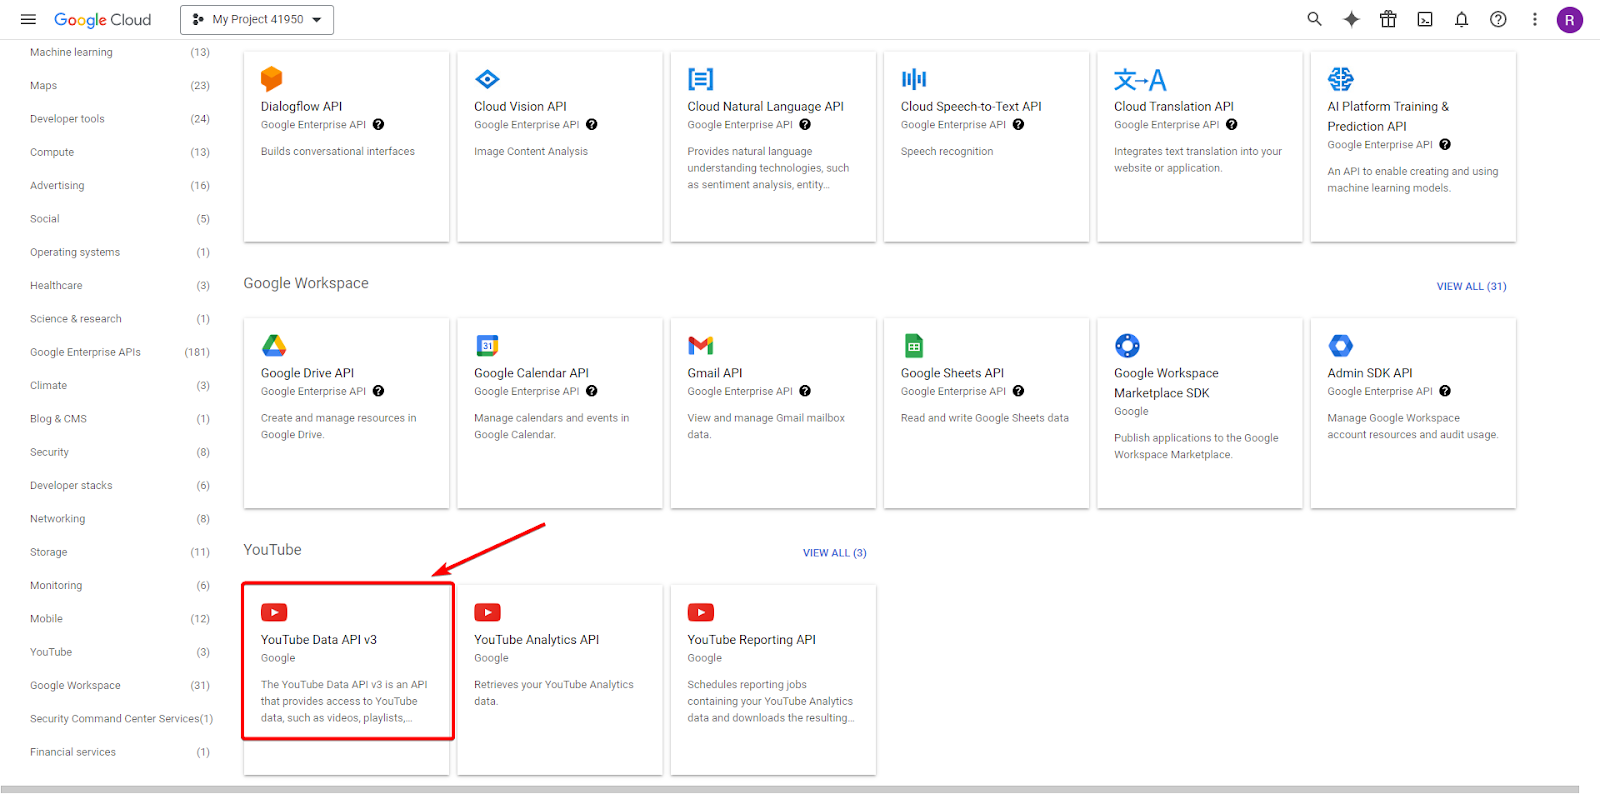This screenshot has width=1600, height=794.
Task: Click VIEW ALL (3) for YouTube
Action: (x=834, y=553)
